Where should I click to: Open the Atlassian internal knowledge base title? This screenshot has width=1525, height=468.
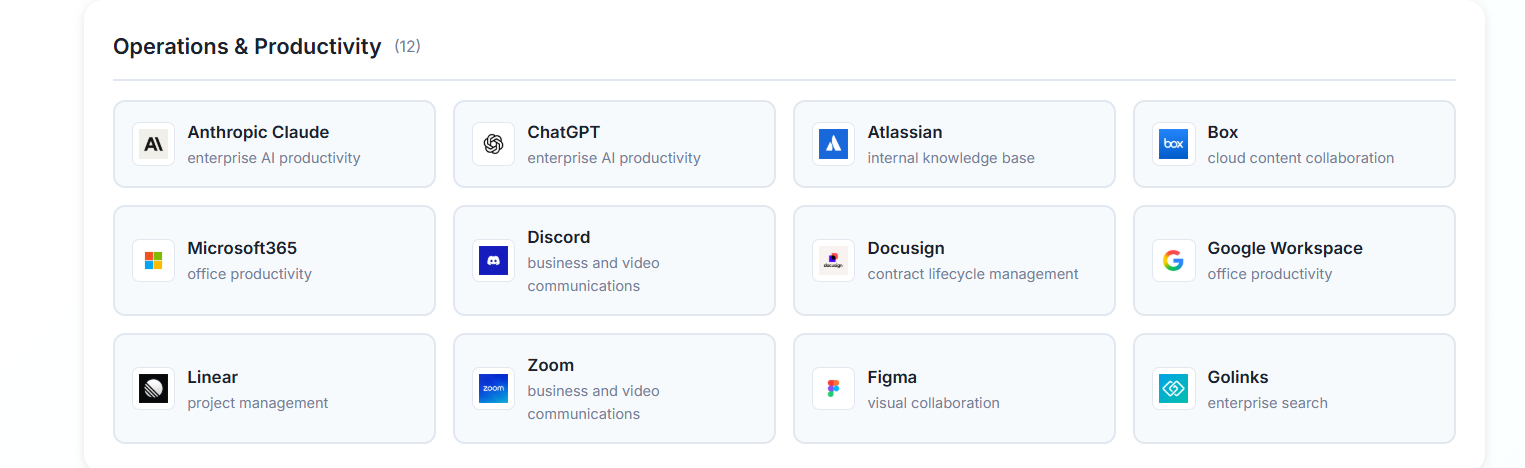click(904, 132)
